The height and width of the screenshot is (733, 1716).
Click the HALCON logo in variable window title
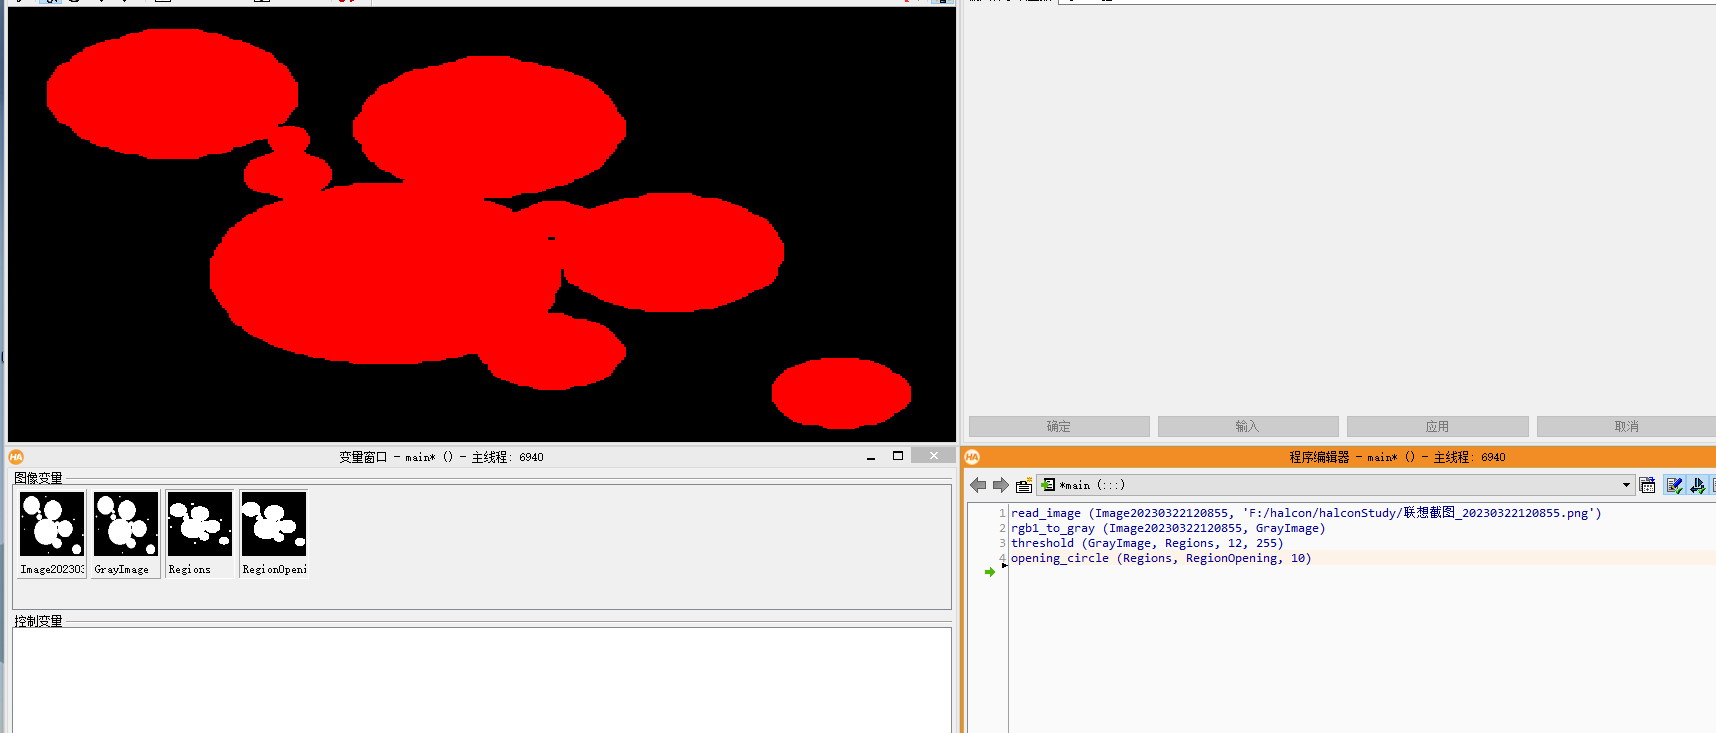[x=16, y=457]
